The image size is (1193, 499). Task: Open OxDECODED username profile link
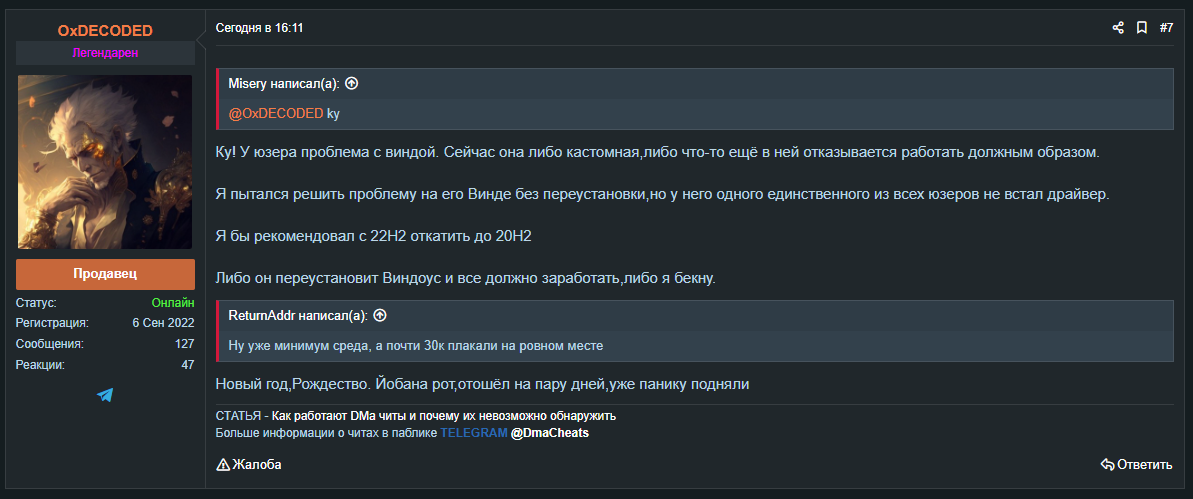pyautogui.click(x=105, y=30)
